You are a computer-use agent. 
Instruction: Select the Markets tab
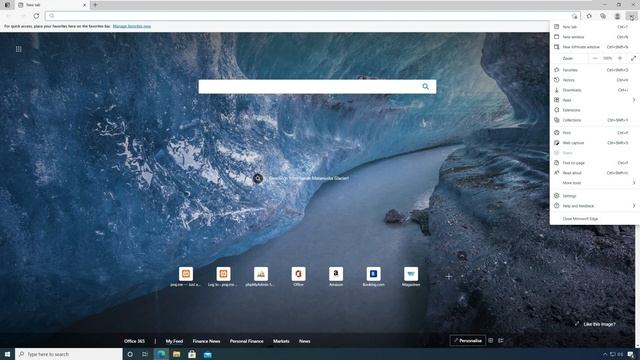click(x=281, y=341)
